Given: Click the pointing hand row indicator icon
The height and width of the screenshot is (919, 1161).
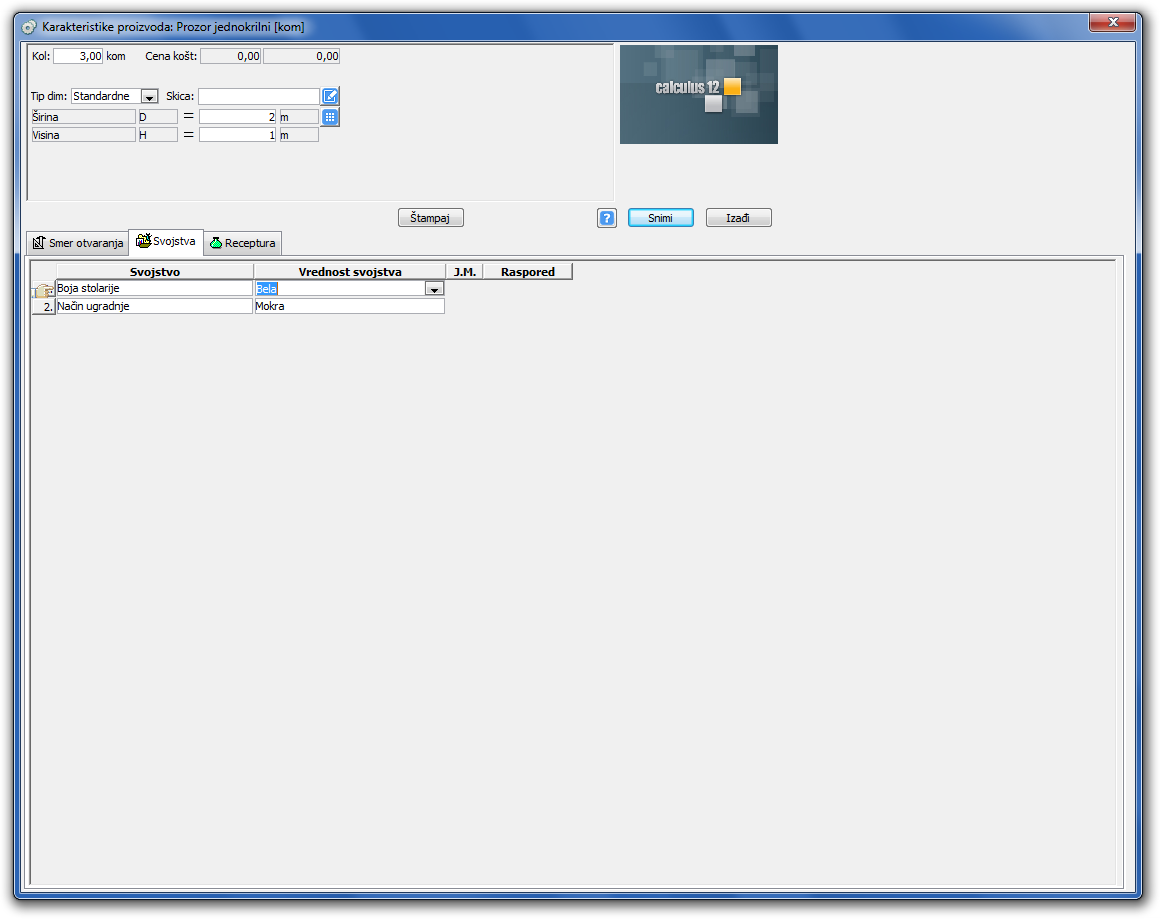Looking at the screenshot, I should pos(43,289).
